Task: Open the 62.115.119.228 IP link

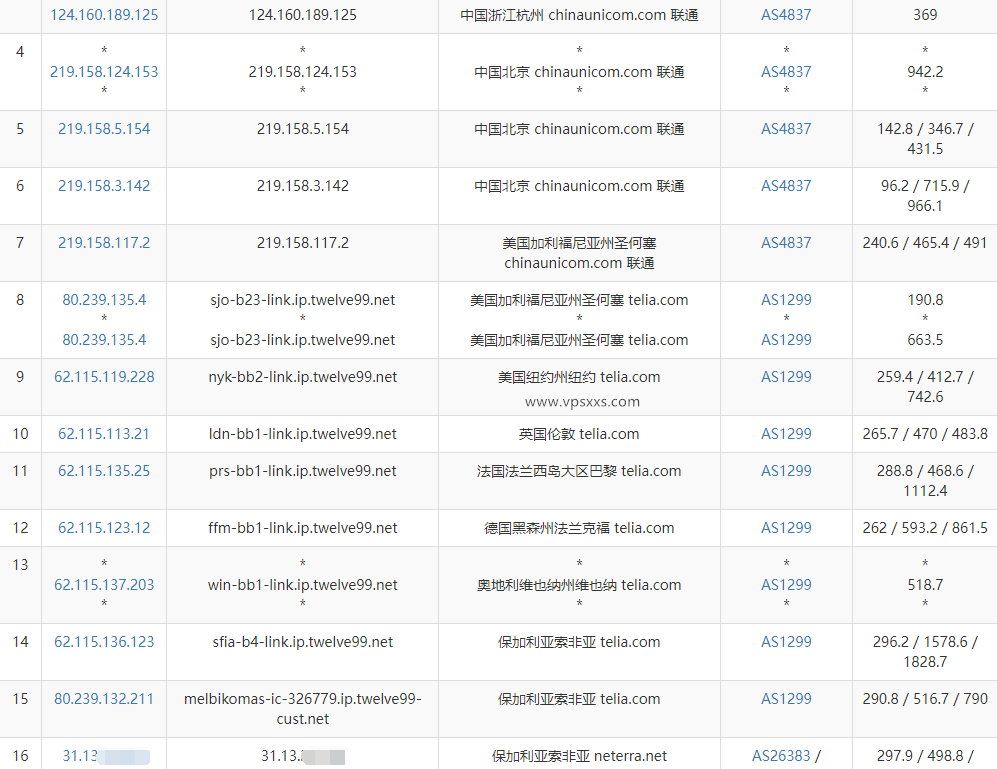Action: (104, 377)
